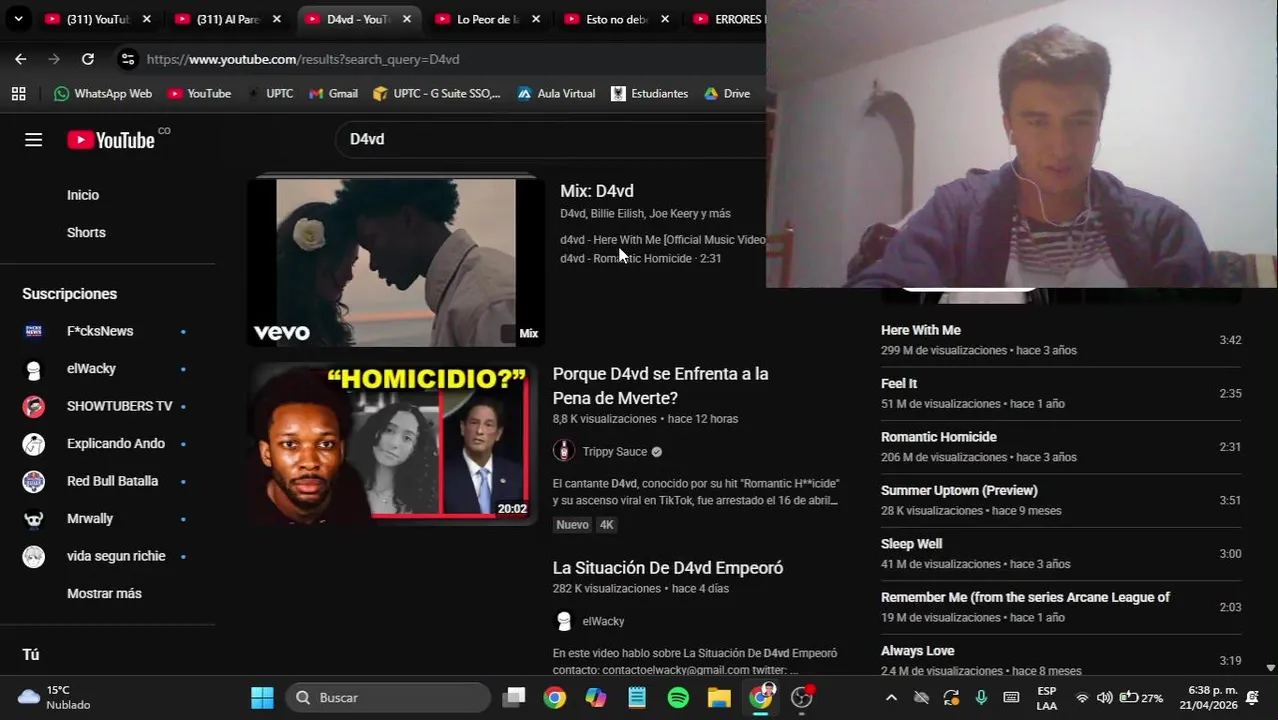Switch to the '(311) Al Pare' tab
The width and height of the screenshot is (1278, 720).
coord(227,19)
